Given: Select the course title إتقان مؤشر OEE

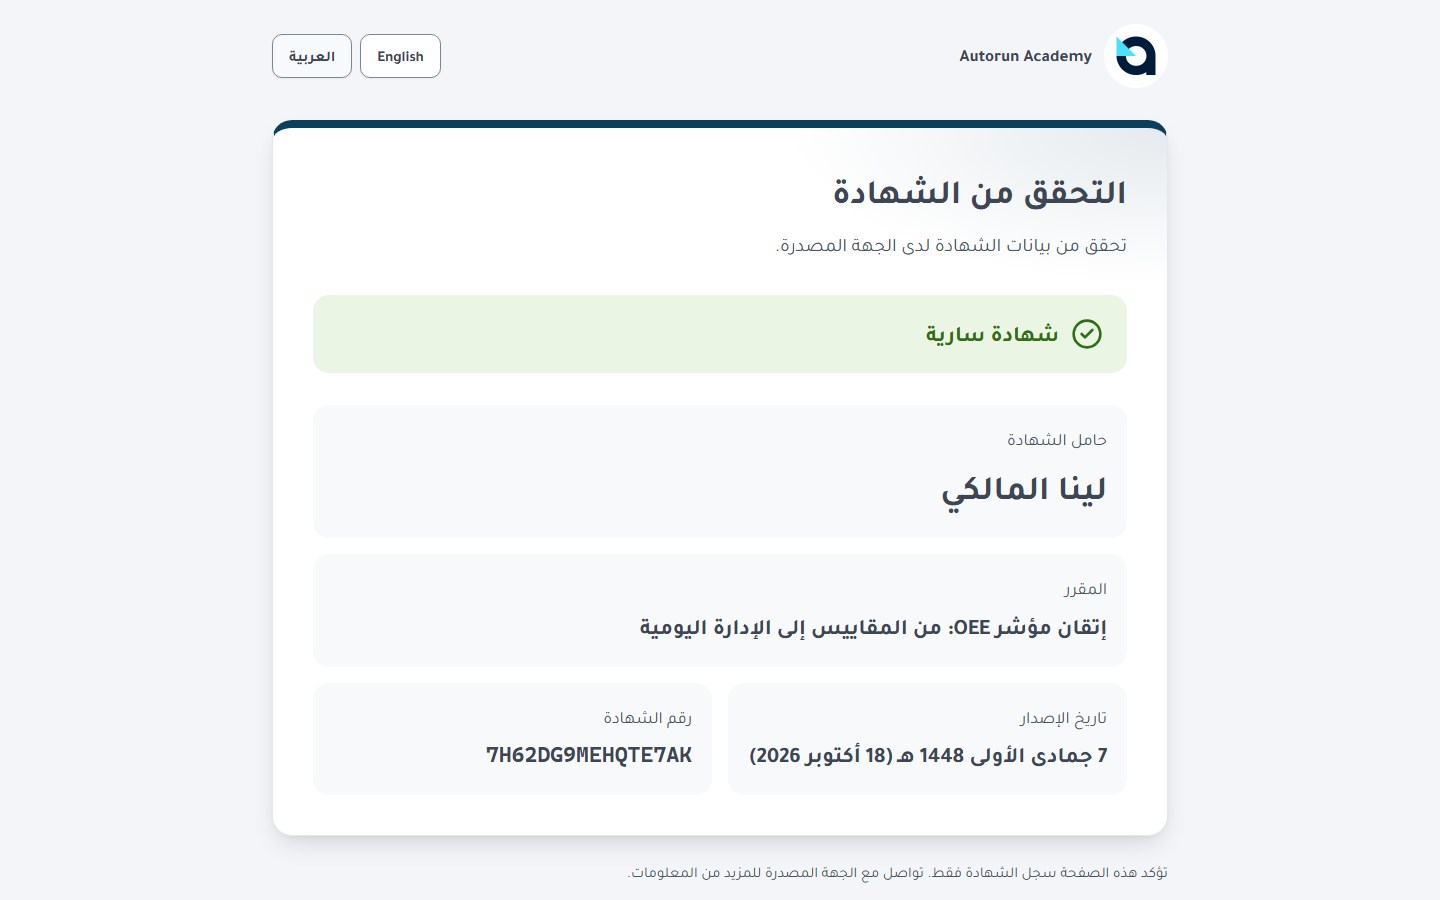Looking at the screenshot, I should pos(873,628).
